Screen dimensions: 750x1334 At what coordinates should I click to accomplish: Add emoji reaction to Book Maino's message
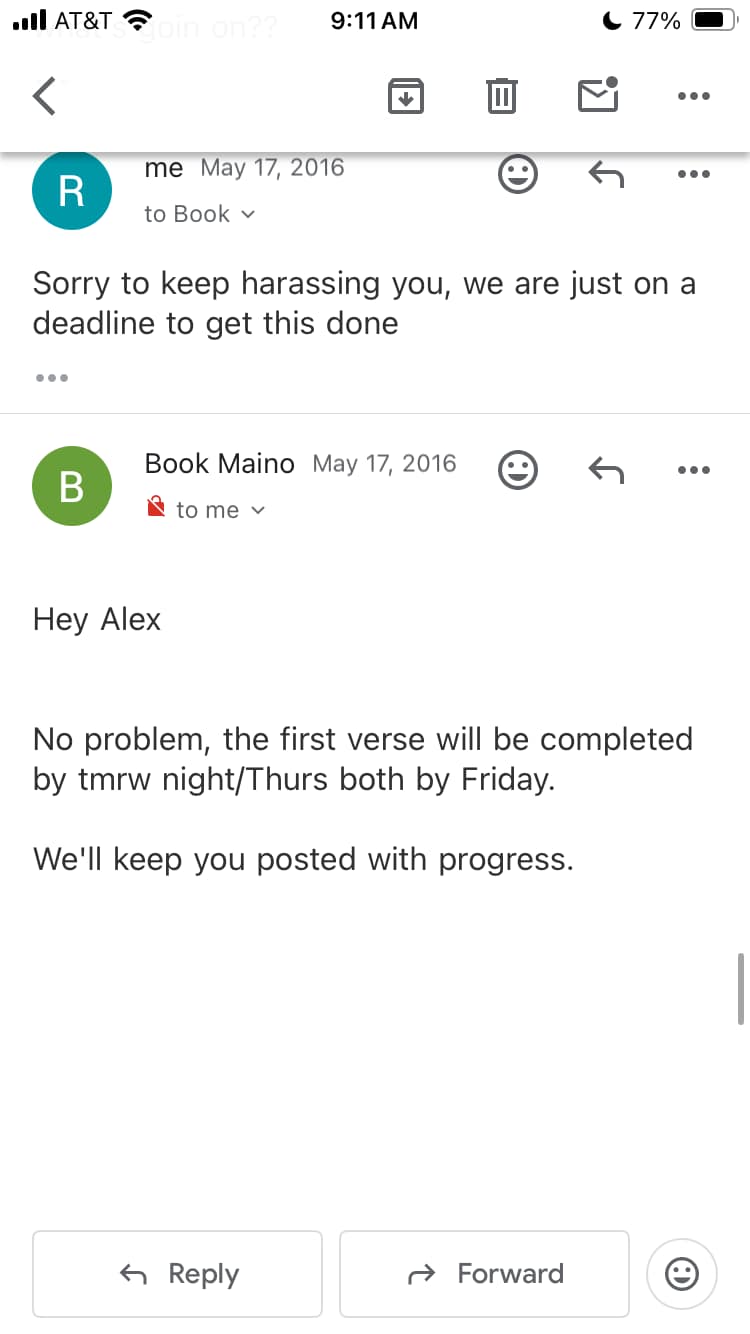(x=517, y=469)
